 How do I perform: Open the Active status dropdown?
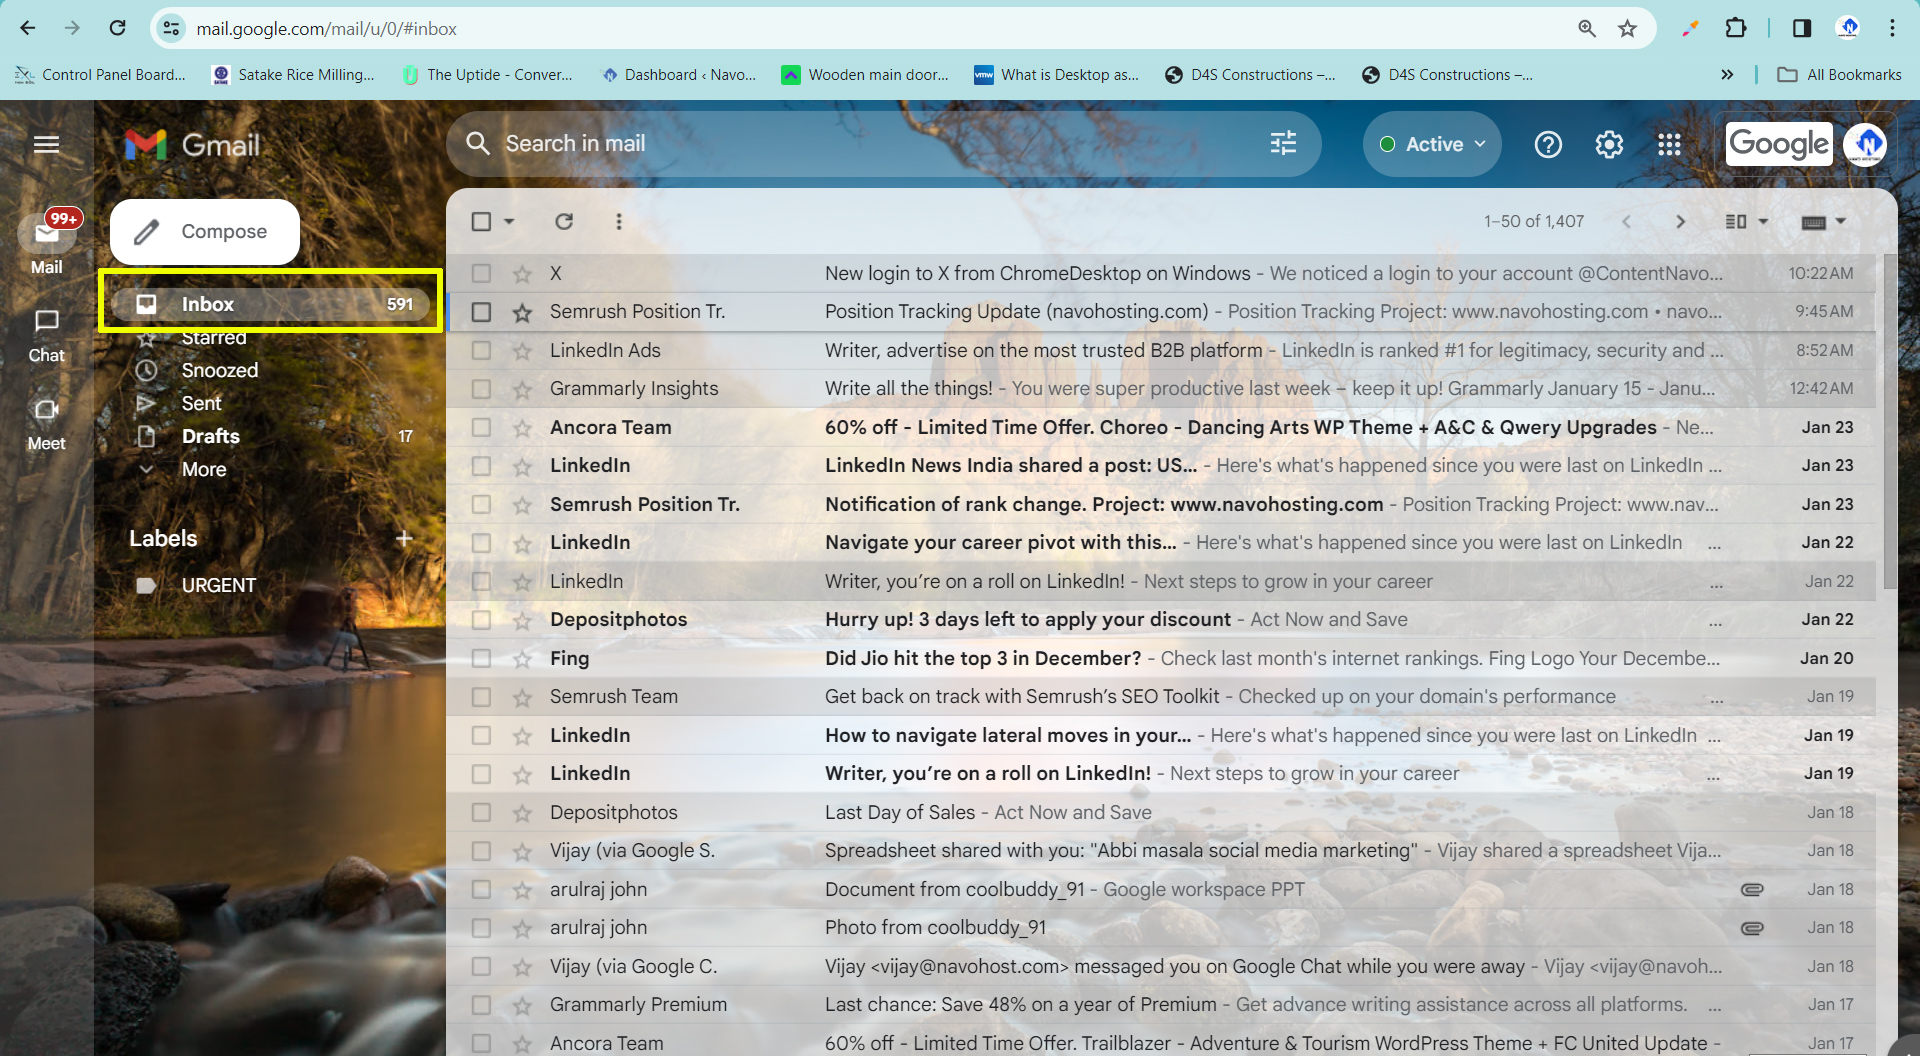[x=1432, y=144]
